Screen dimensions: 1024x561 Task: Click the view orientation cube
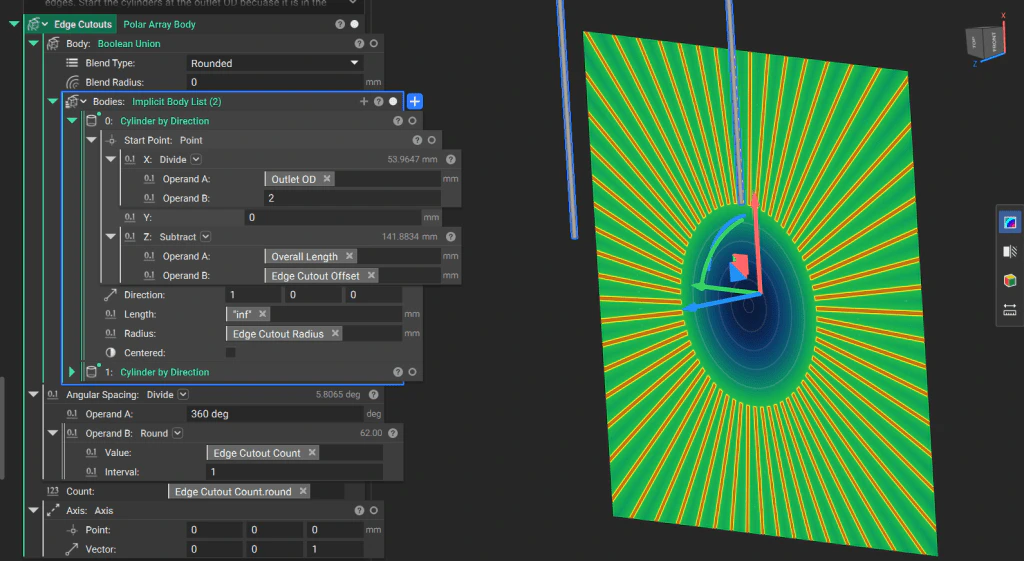coord(982,44)
